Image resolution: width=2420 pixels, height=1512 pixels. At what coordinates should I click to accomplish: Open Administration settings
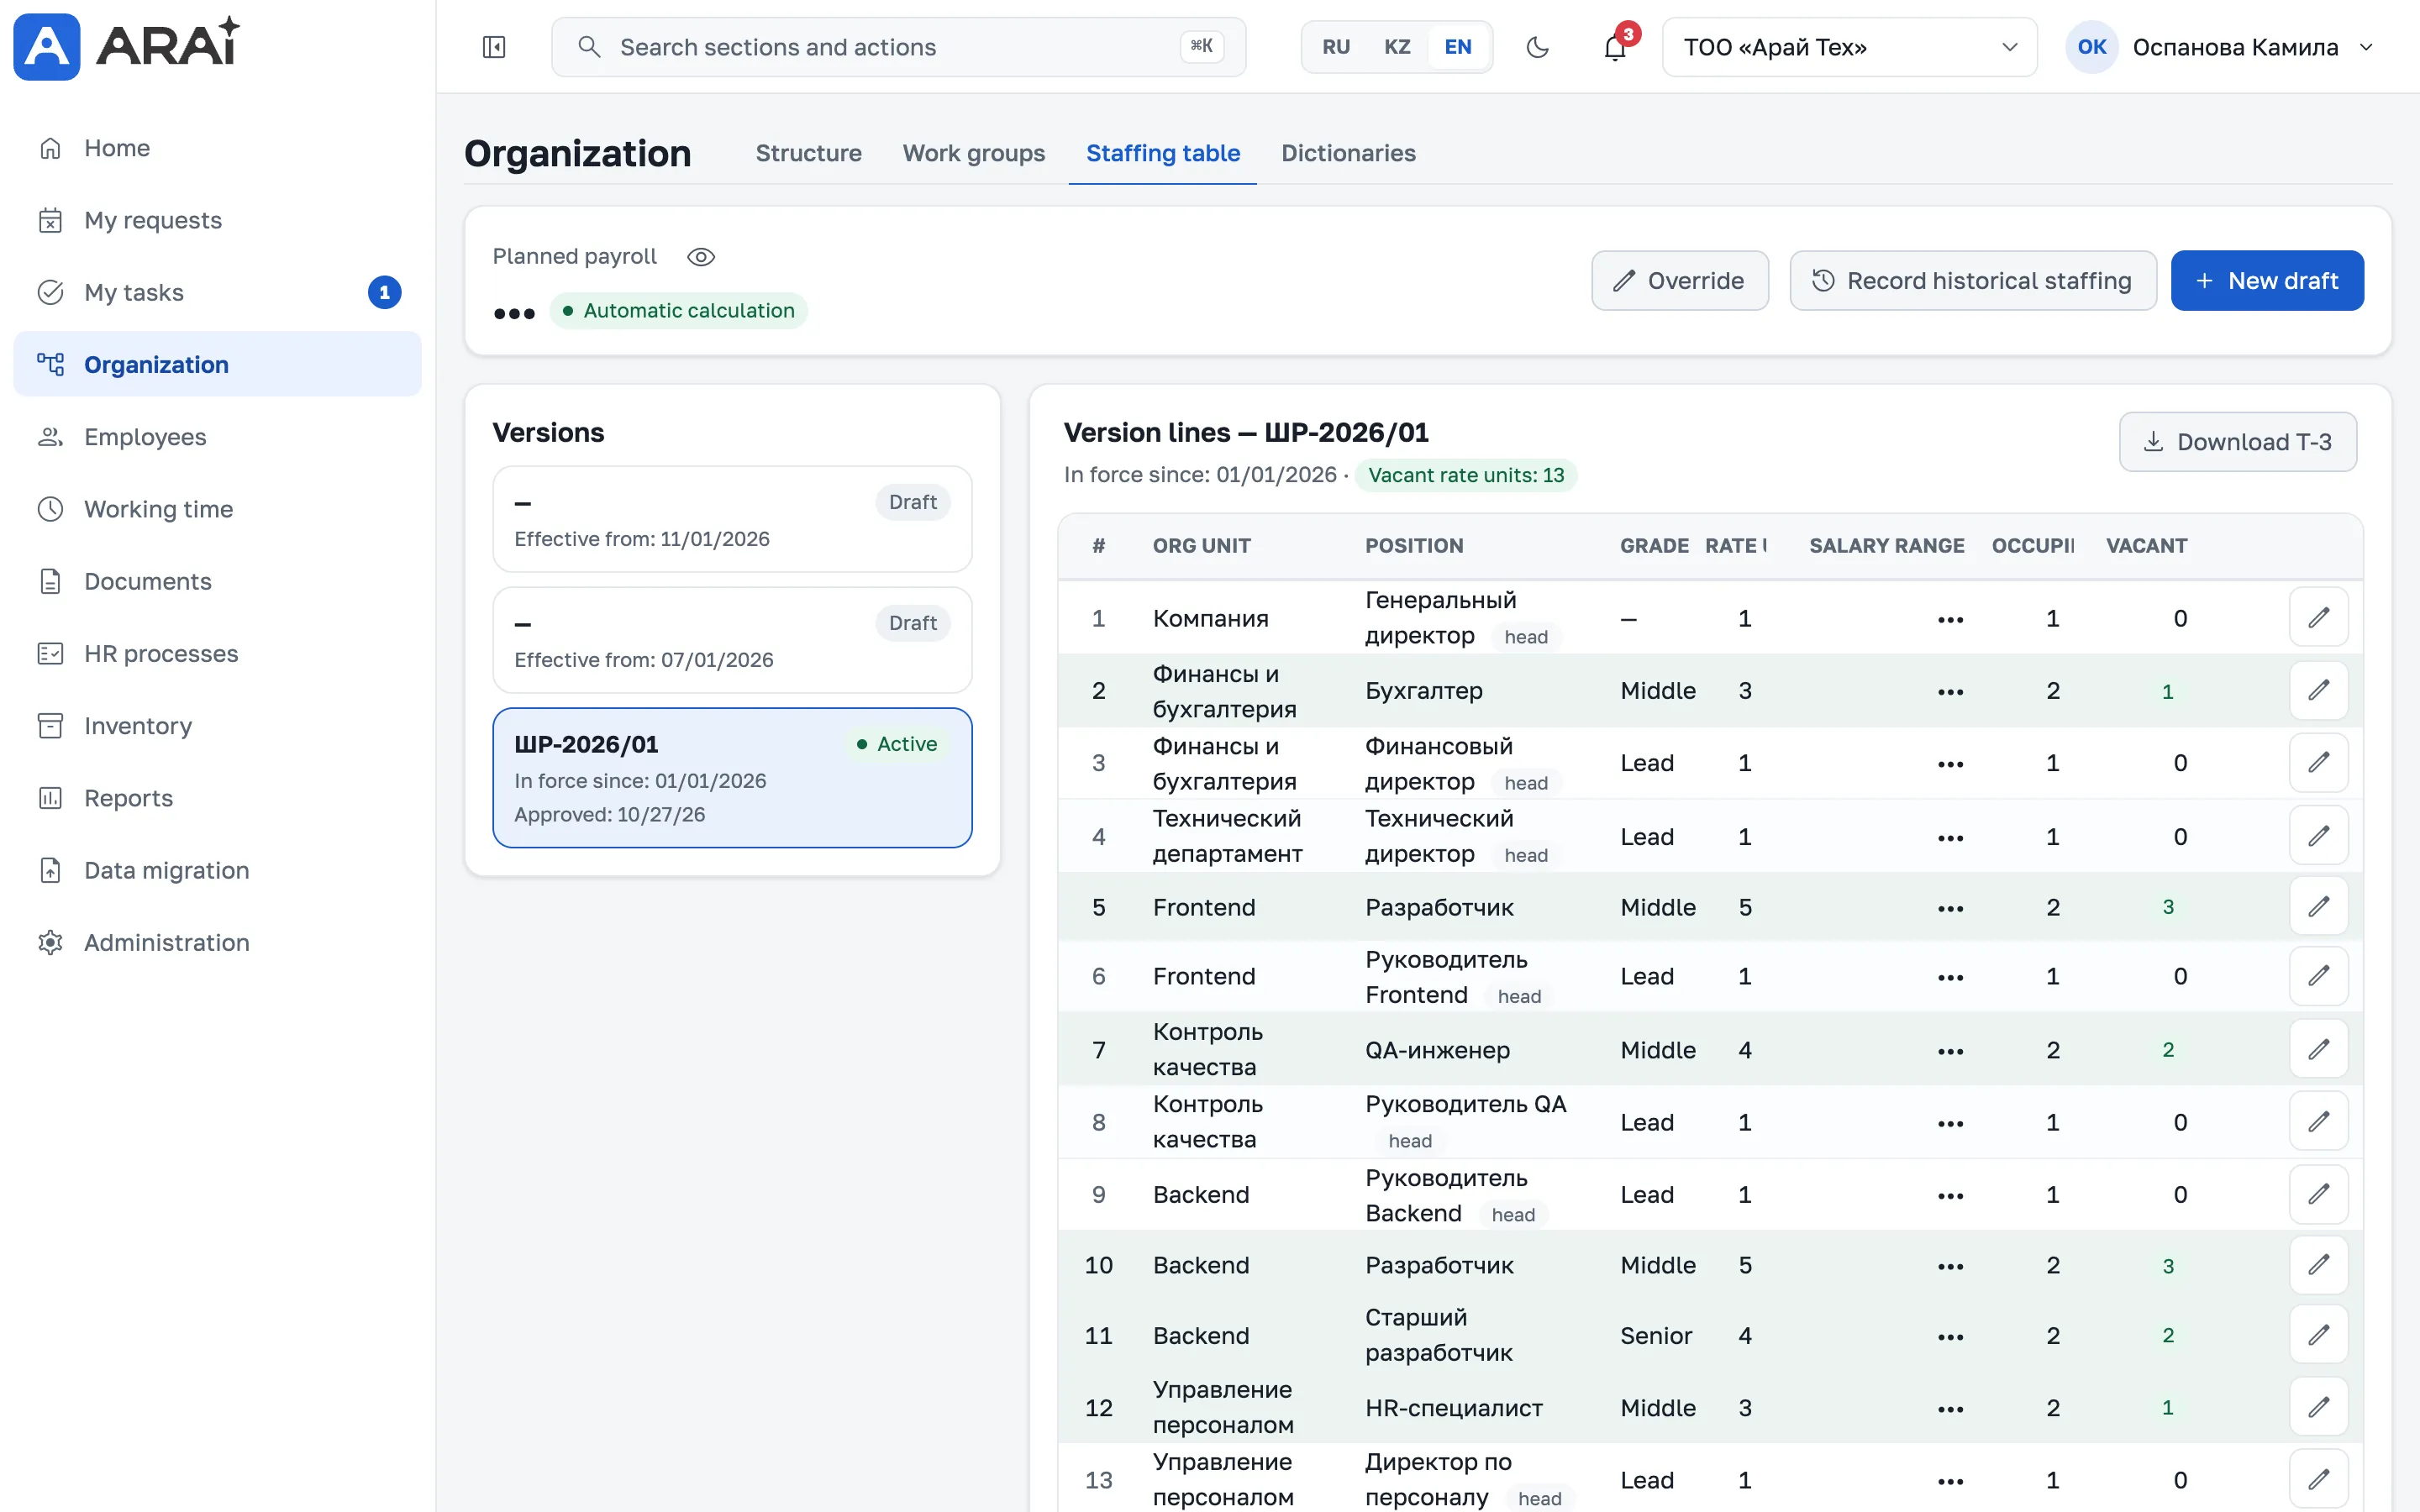coord(217,942)
